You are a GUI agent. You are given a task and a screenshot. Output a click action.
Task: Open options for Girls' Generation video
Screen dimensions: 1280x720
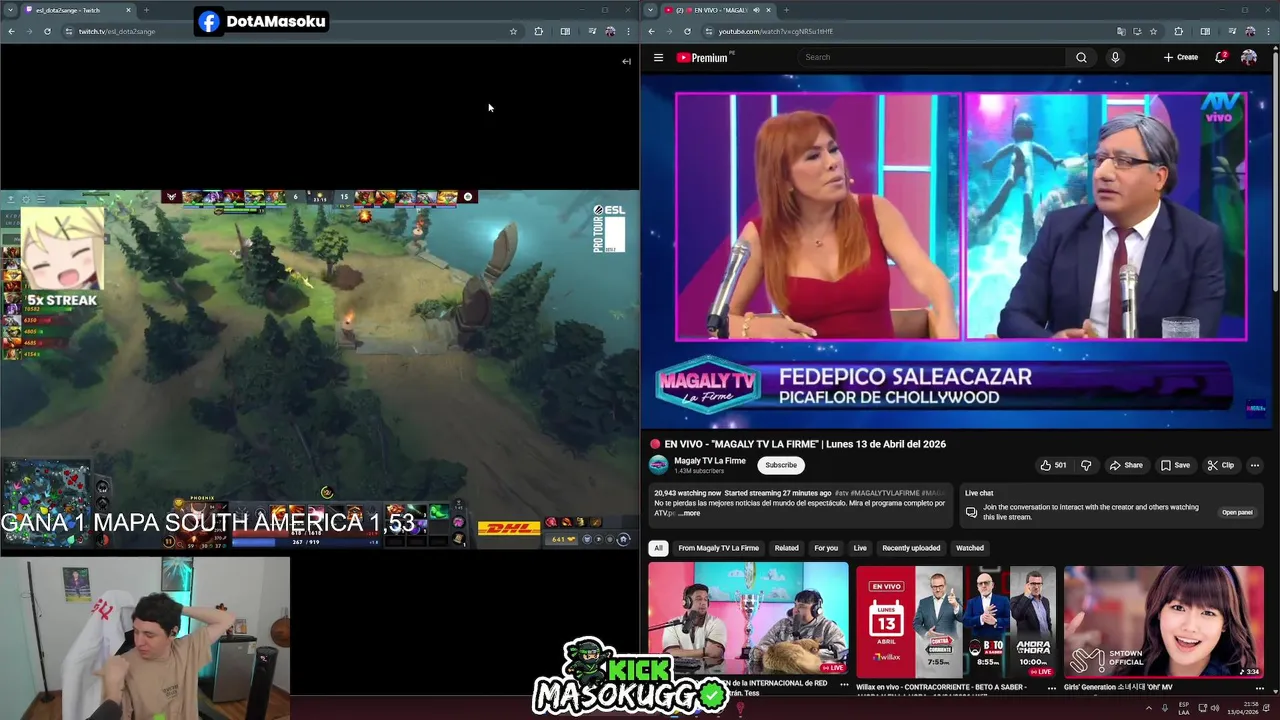coord(1260,687)
